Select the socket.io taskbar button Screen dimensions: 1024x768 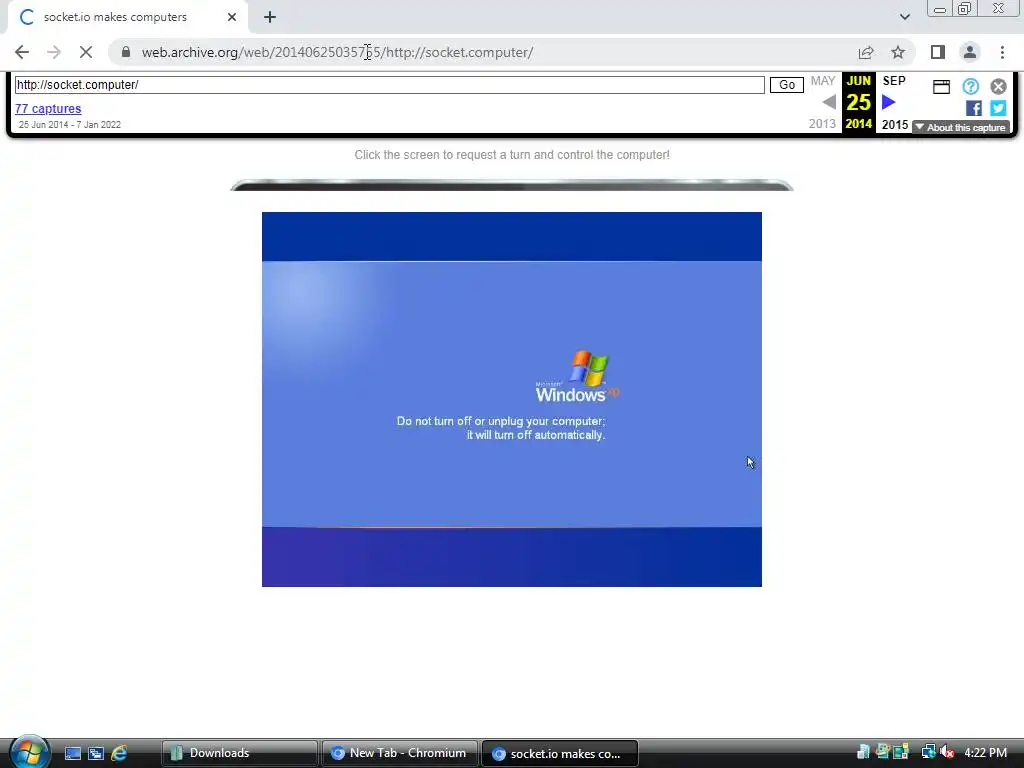tap(559, 753)
